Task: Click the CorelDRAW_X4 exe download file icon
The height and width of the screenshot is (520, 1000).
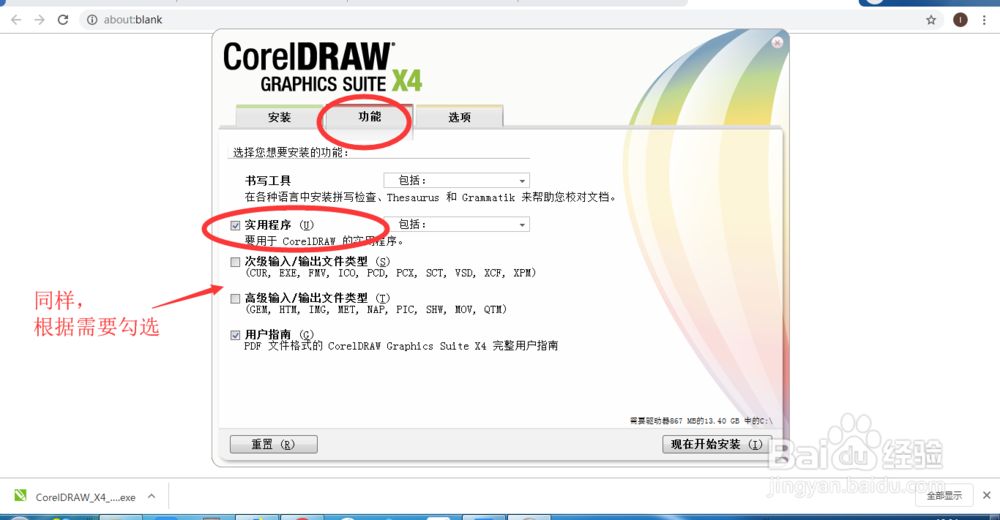Action: point(20,495)
